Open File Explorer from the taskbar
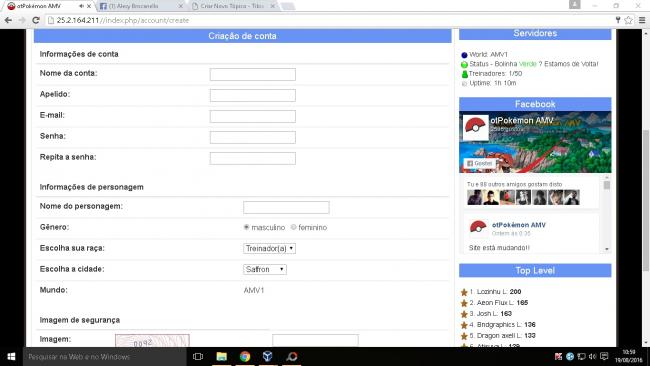 [221, 356]
